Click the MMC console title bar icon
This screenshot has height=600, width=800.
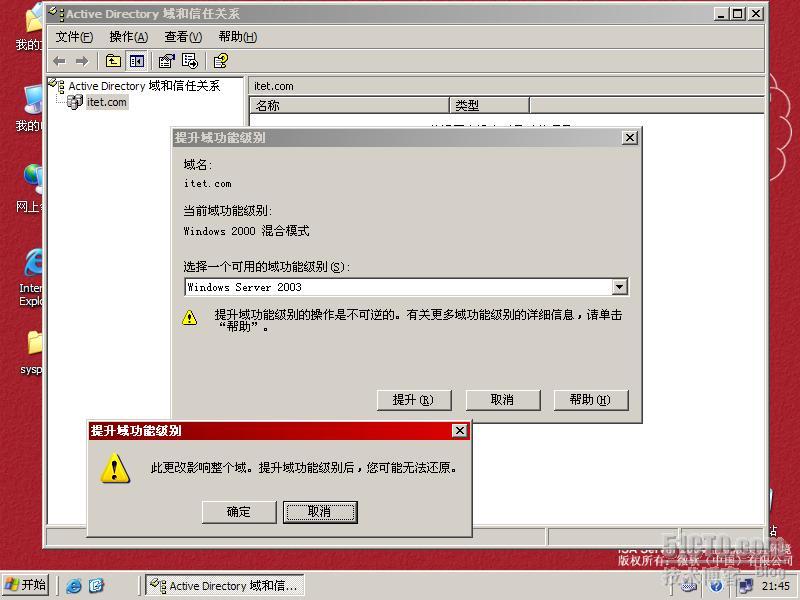pyautogui.click(x=56, y=14)
